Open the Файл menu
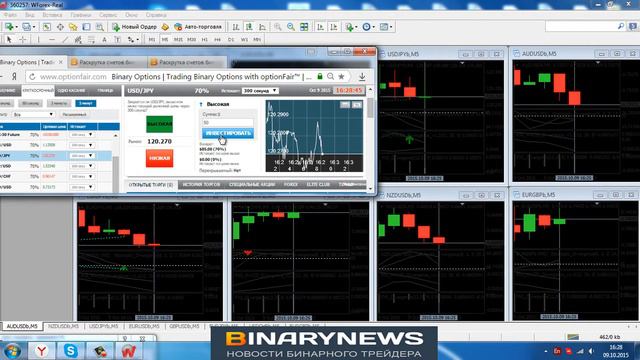 [11, 15]
